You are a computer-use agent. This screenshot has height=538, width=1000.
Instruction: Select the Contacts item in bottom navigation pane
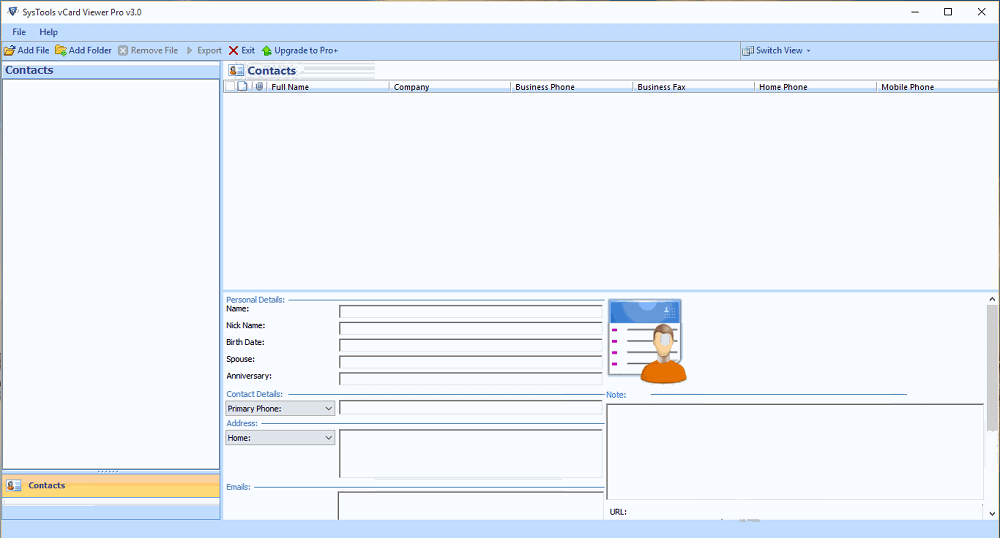pyautogui.click(x=111, y=486)
